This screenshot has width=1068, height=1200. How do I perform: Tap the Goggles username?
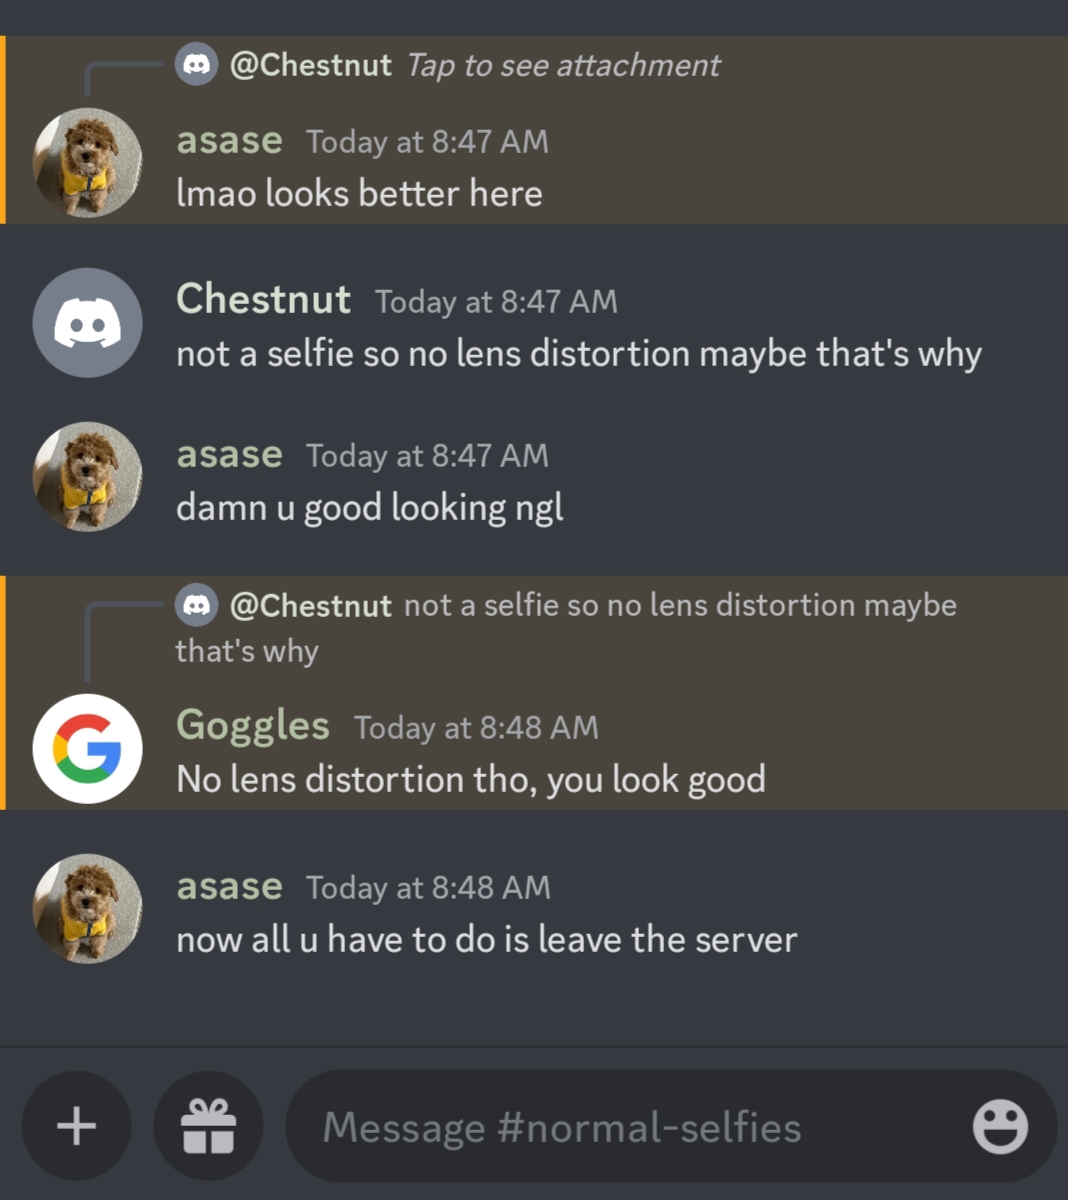coord(253,726)
